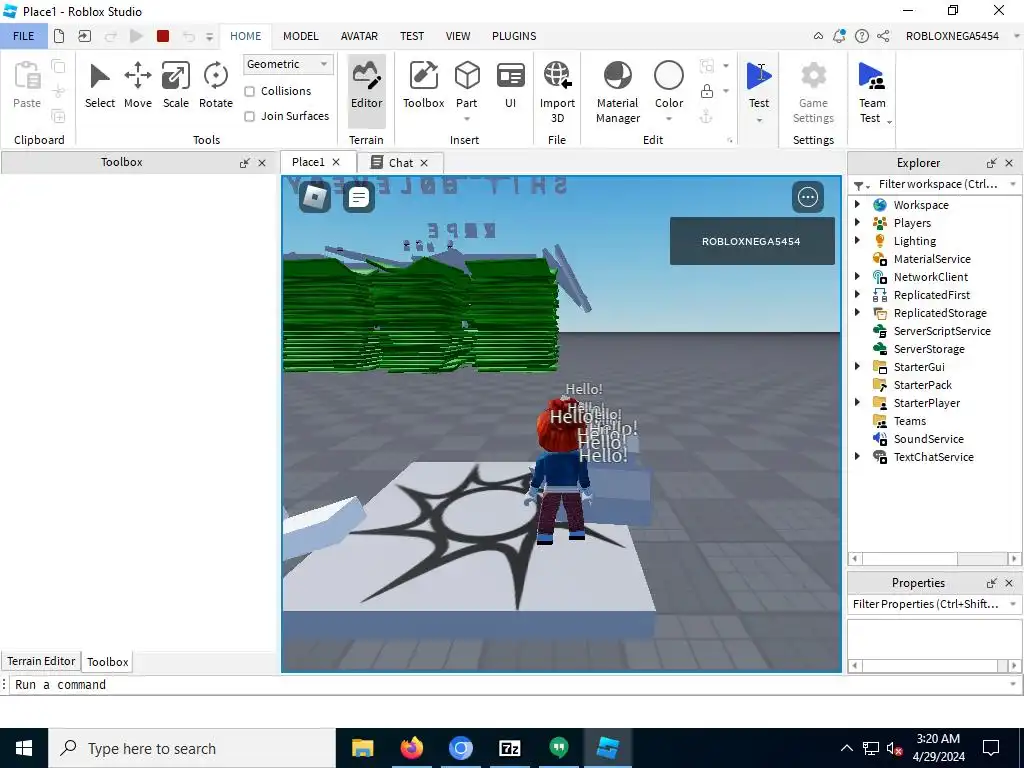Open Firefox from the taskbar

click(411, 748)
